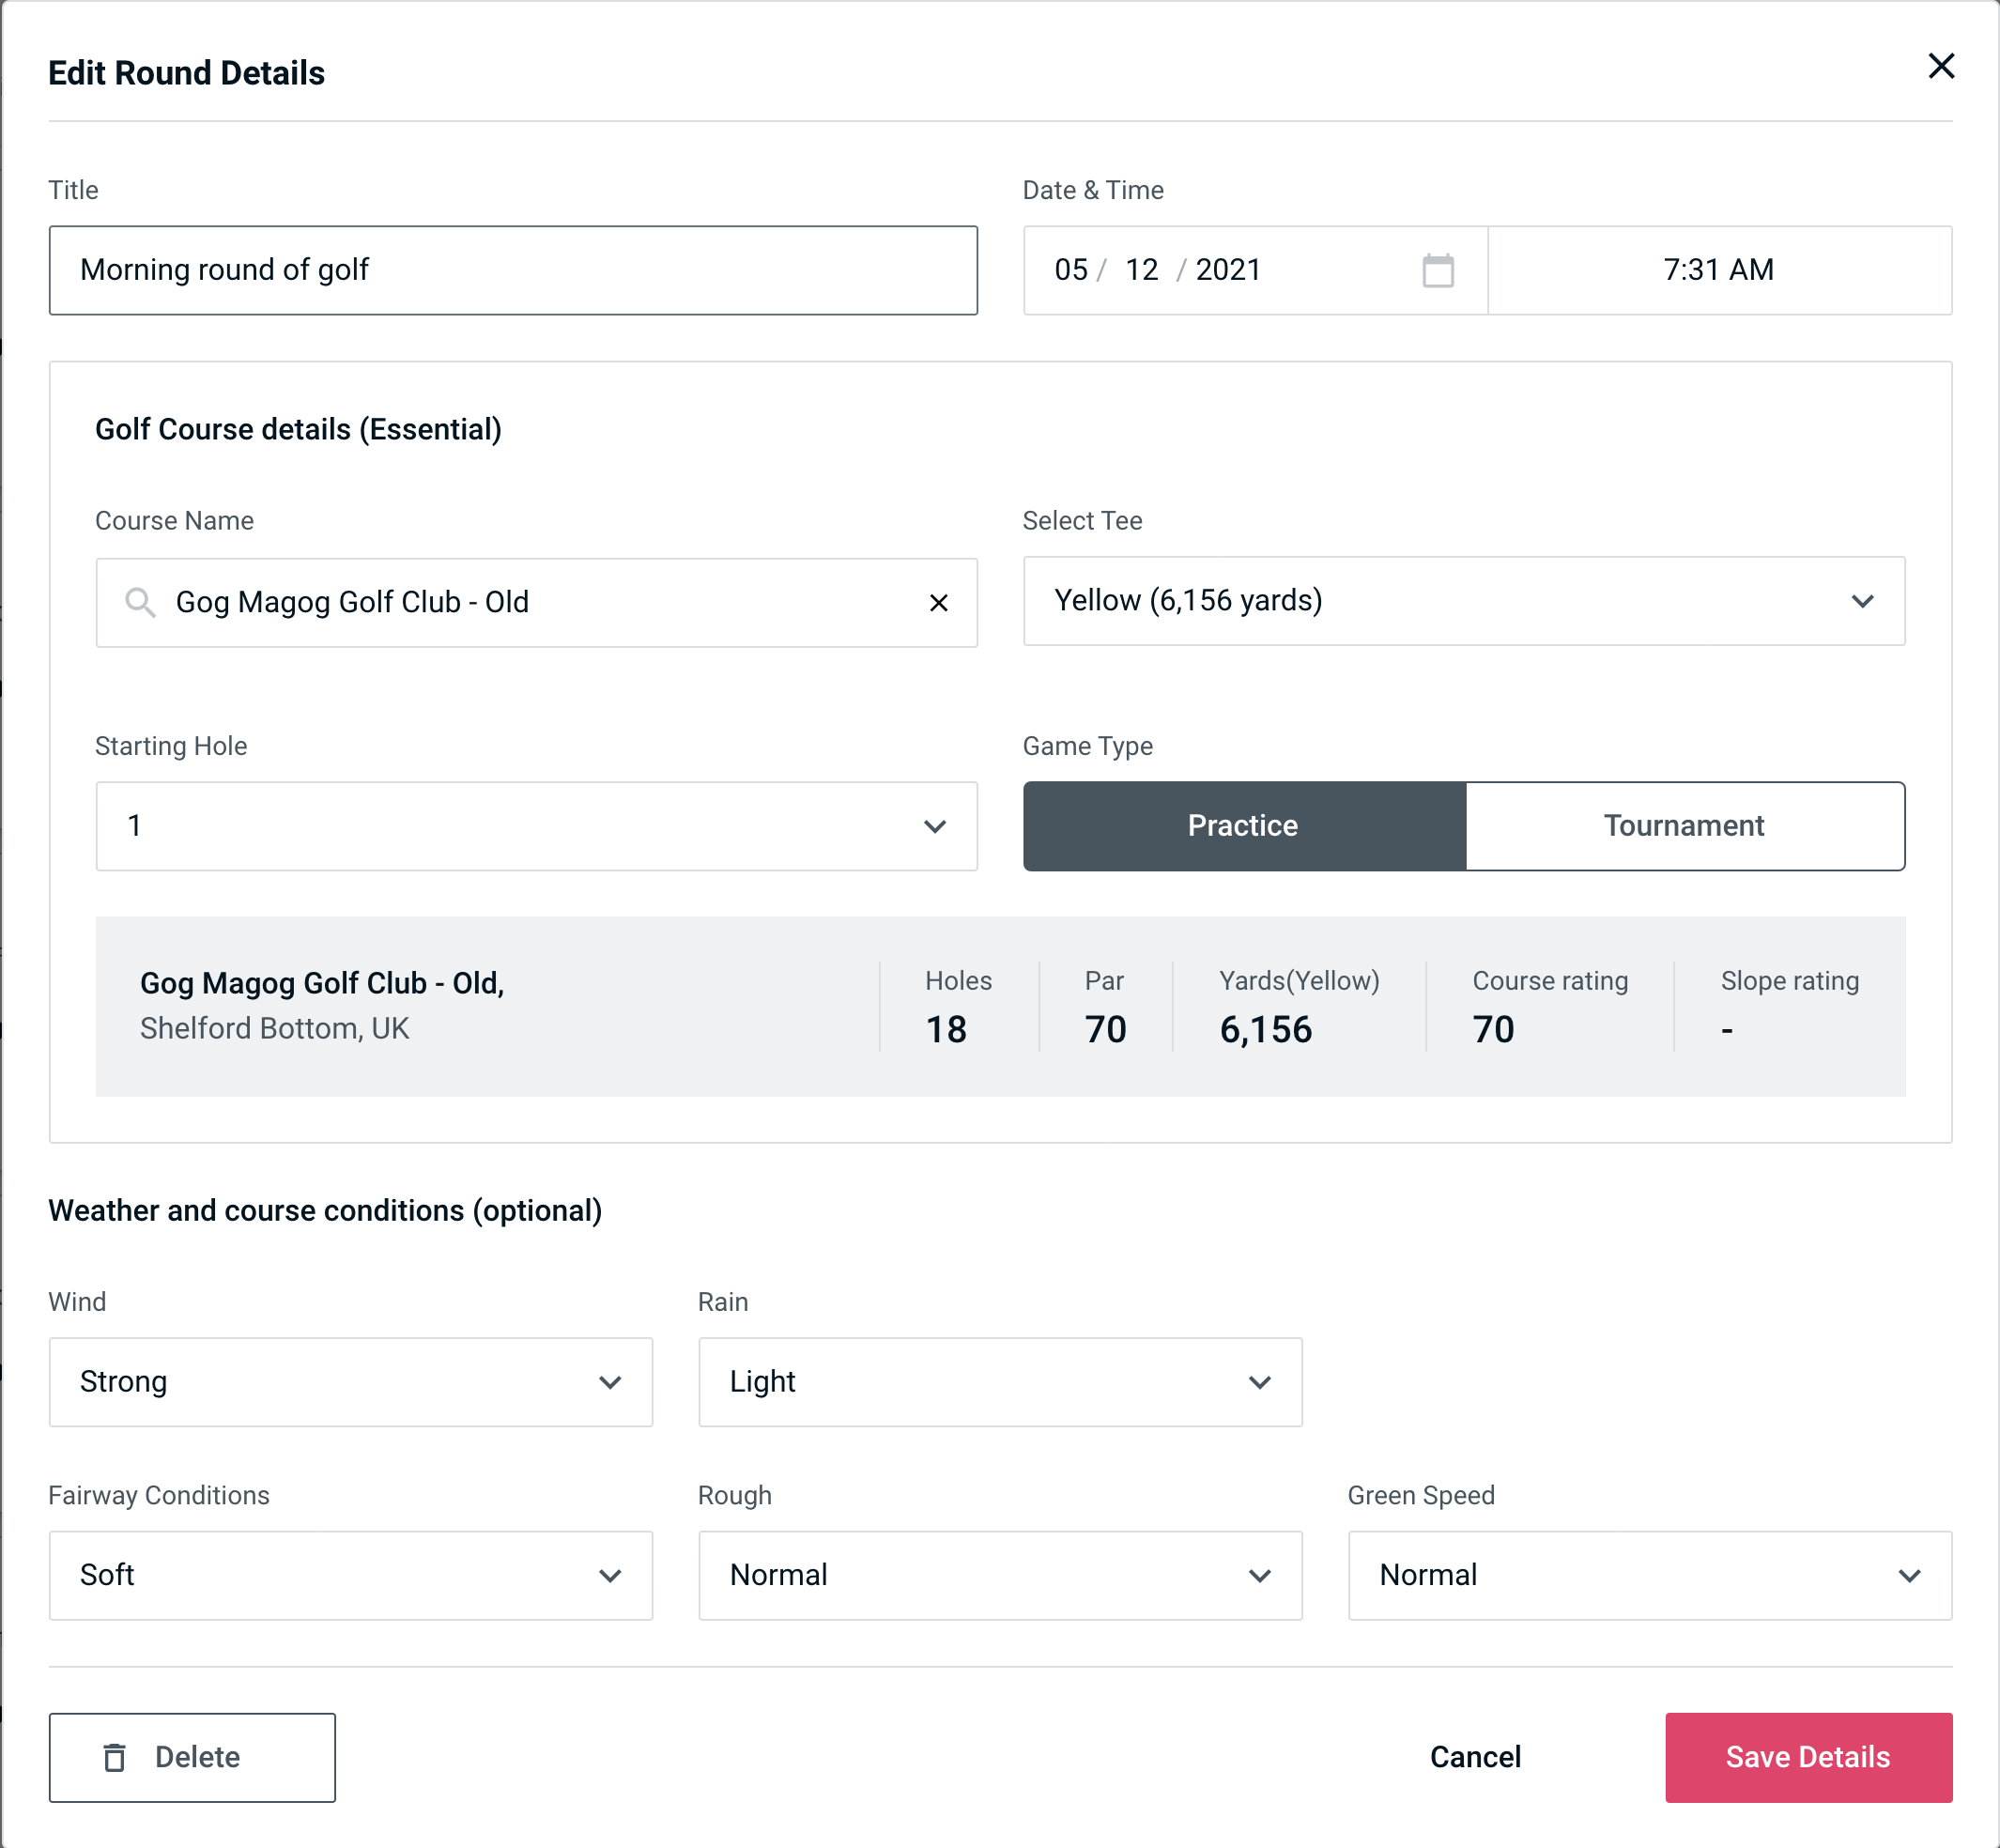Click the search icon in Course Name field
The width and height of the screenshot is (2000, 1848).
coord(139,603)
